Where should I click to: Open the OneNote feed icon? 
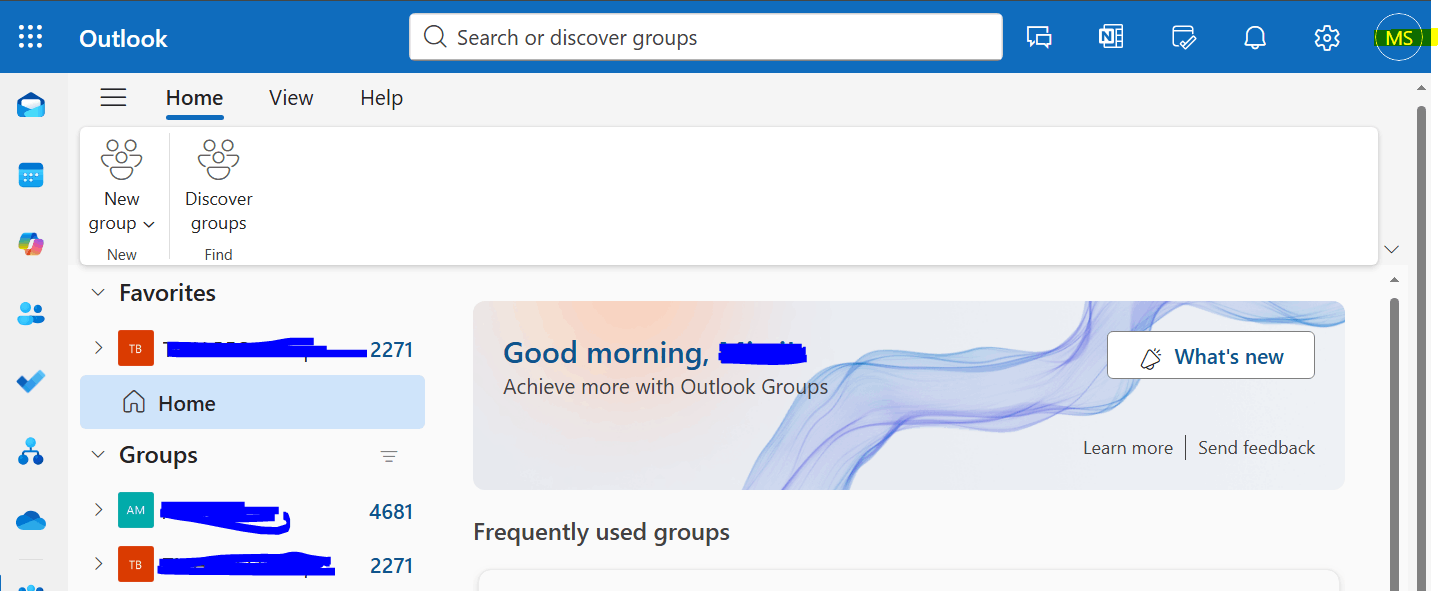tap(1111, 38)
